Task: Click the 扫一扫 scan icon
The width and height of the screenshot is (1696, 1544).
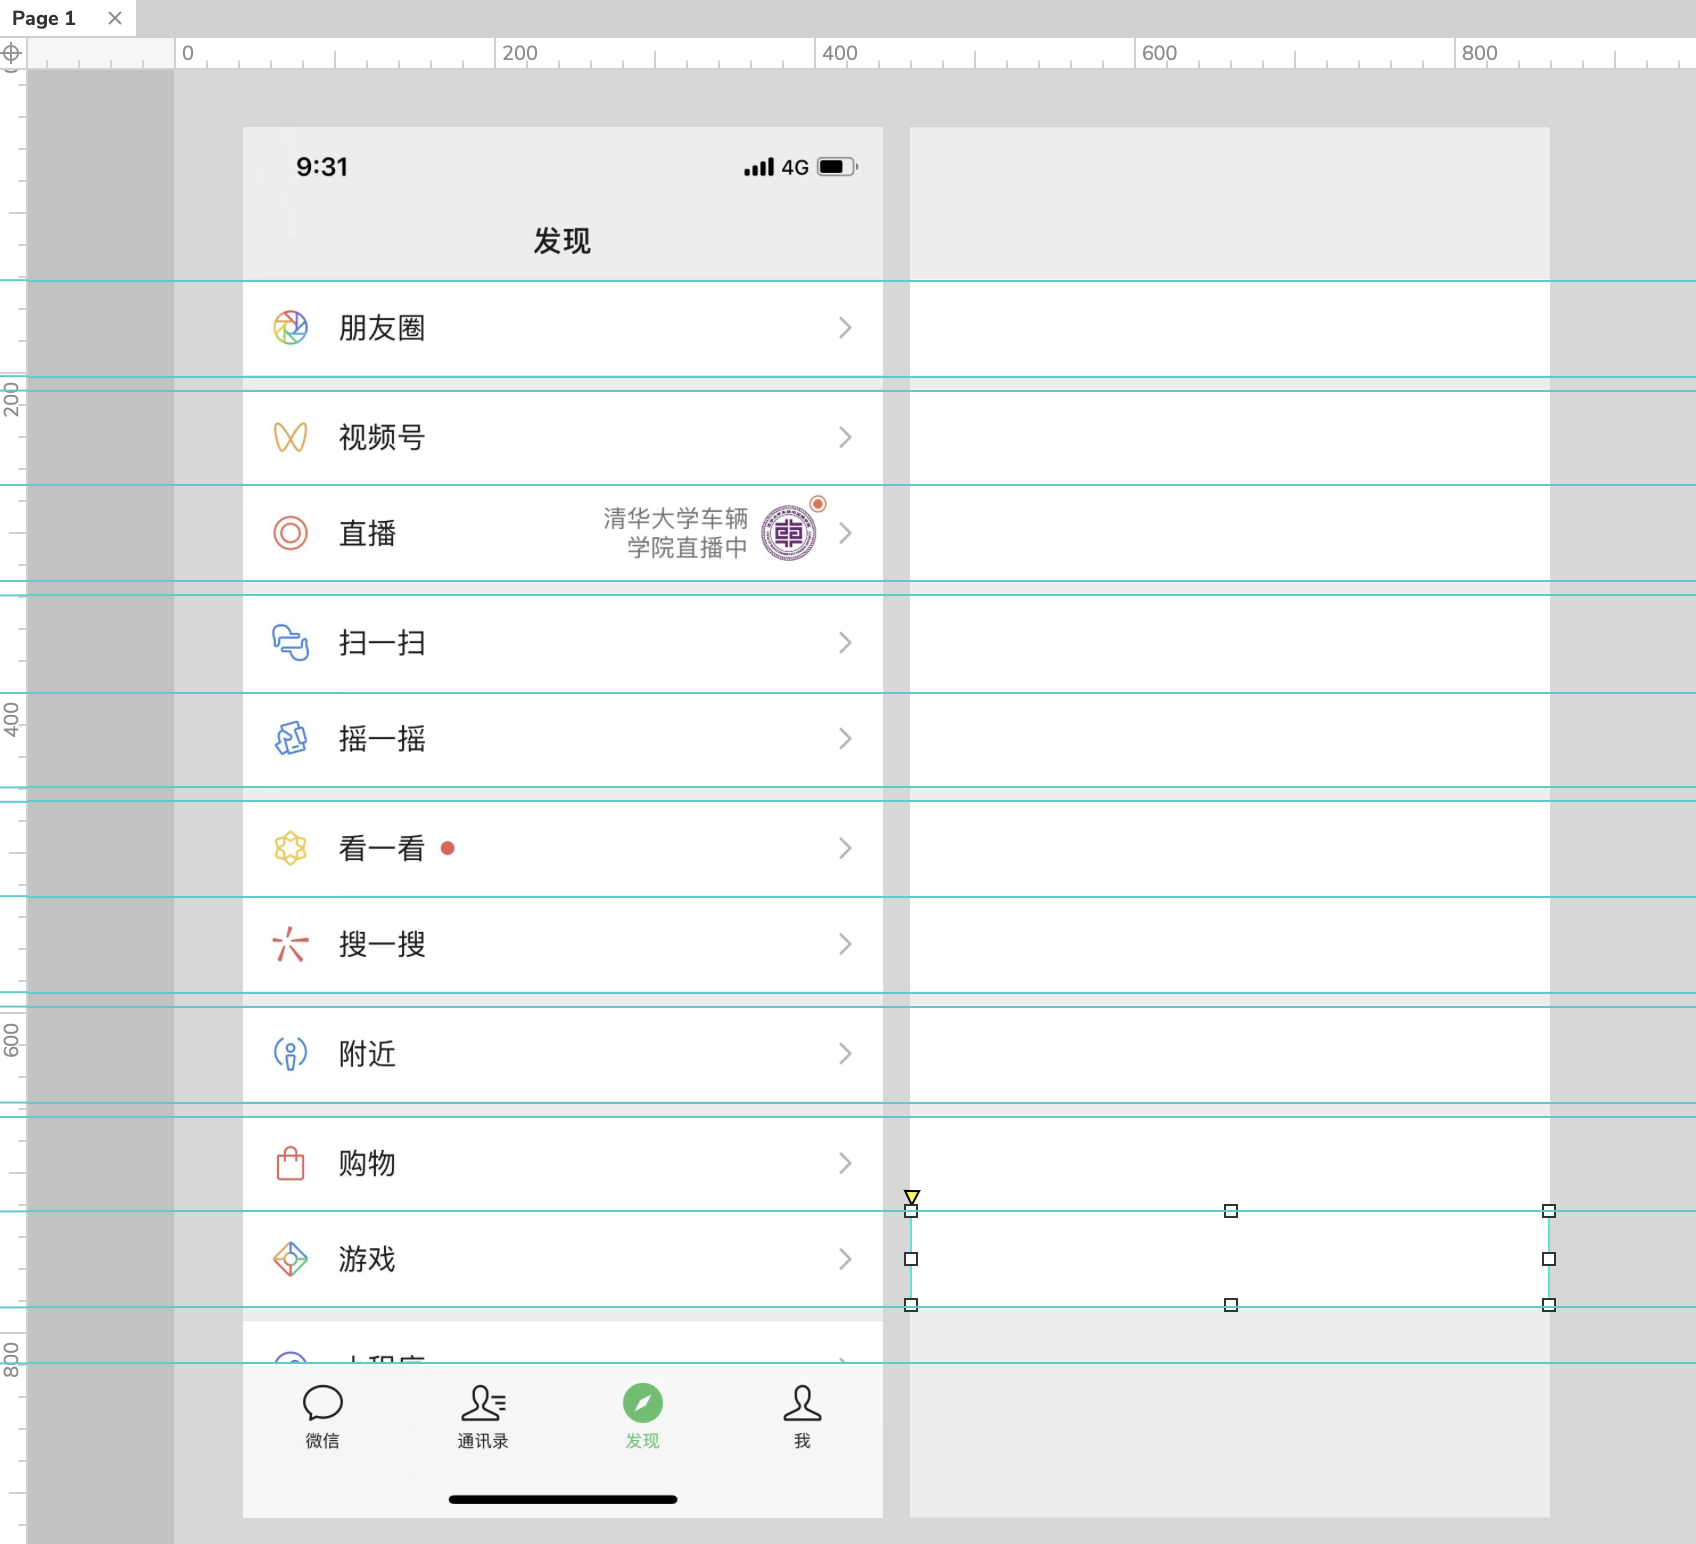Action: tap(290, 642)
